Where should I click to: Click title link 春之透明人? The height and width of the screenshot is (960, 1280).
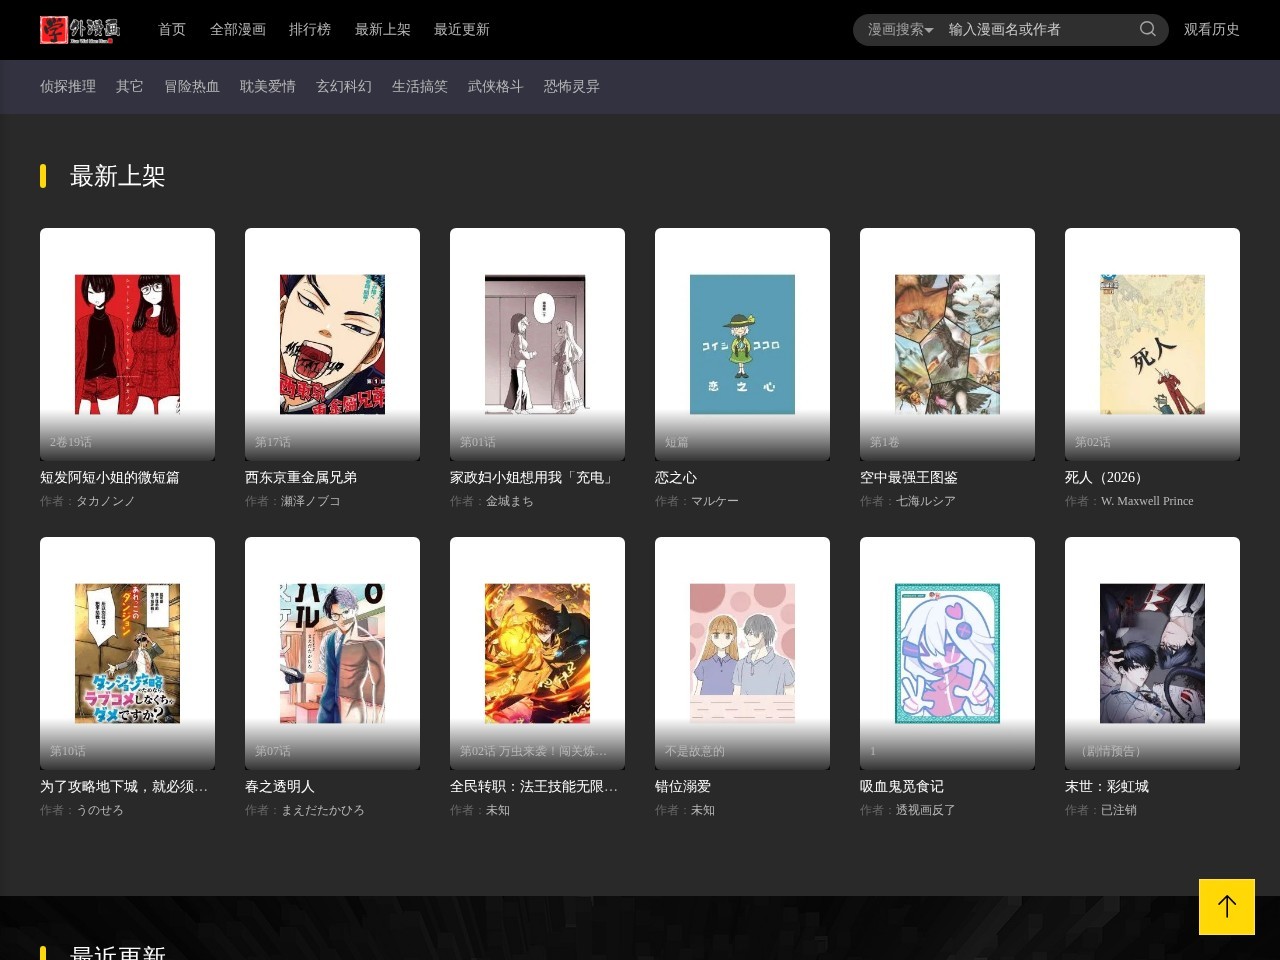(x=280, y=787)
